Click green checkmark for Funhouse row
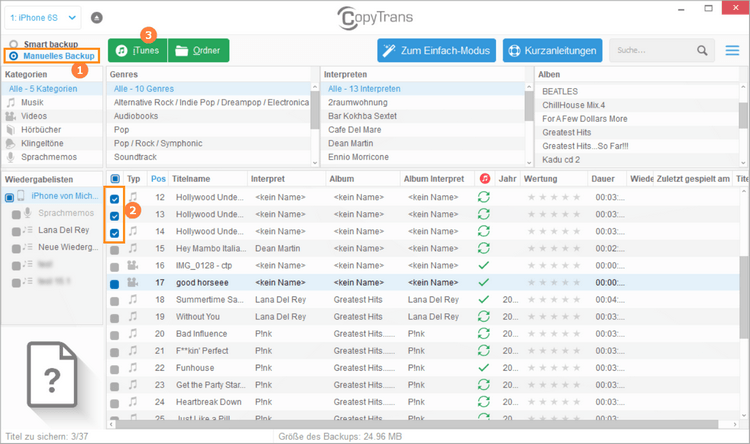Viewport: 750px width, 444px height. [484, 367]
